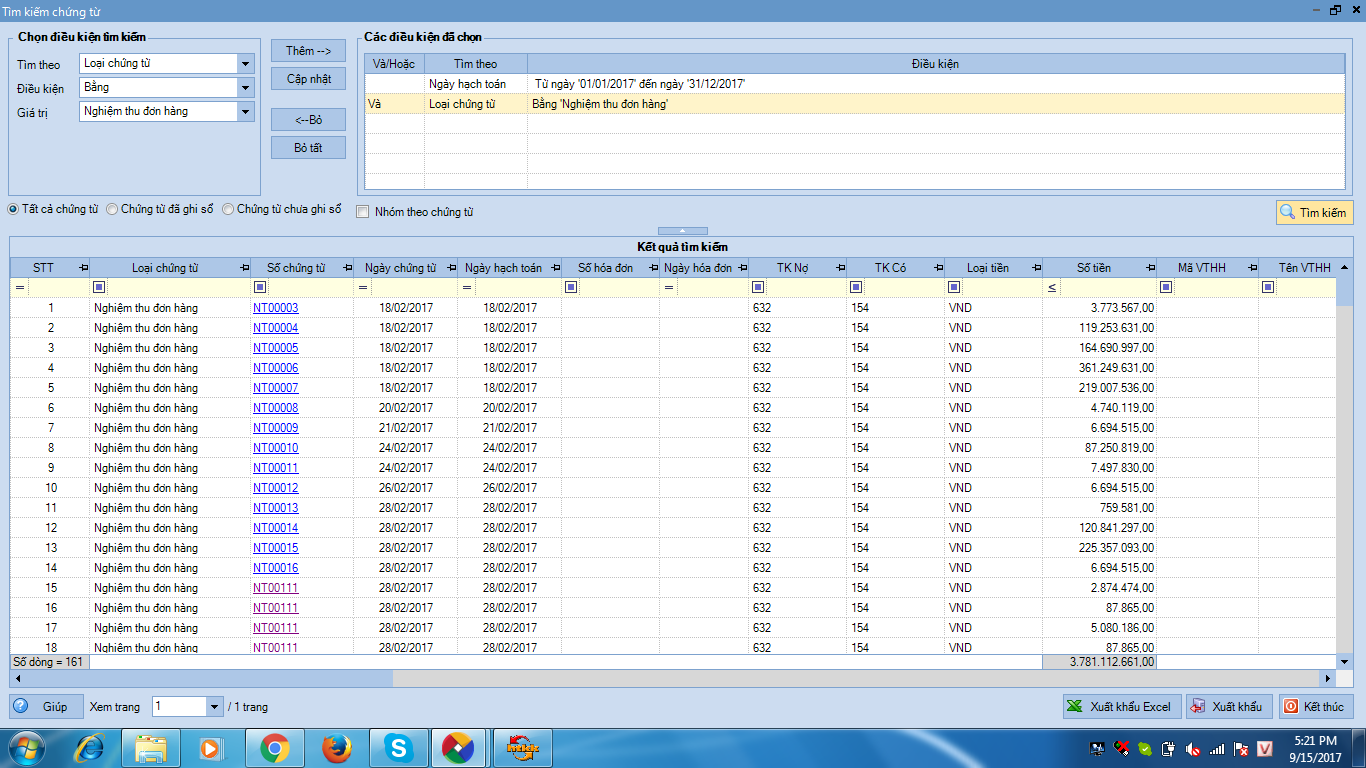
Task: Click amount cell 225.357.093,00
Action: pyautogui.click(x=1099, y=548)
